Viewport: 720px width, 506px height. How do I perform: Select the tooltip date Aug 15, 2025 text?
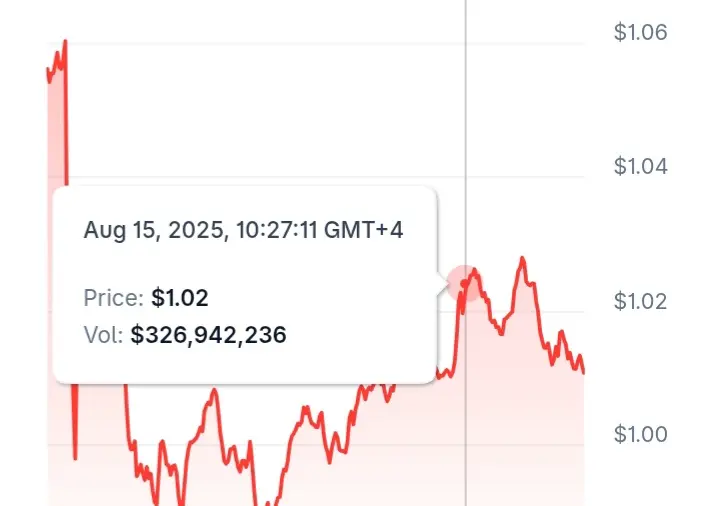pos(156,230)
